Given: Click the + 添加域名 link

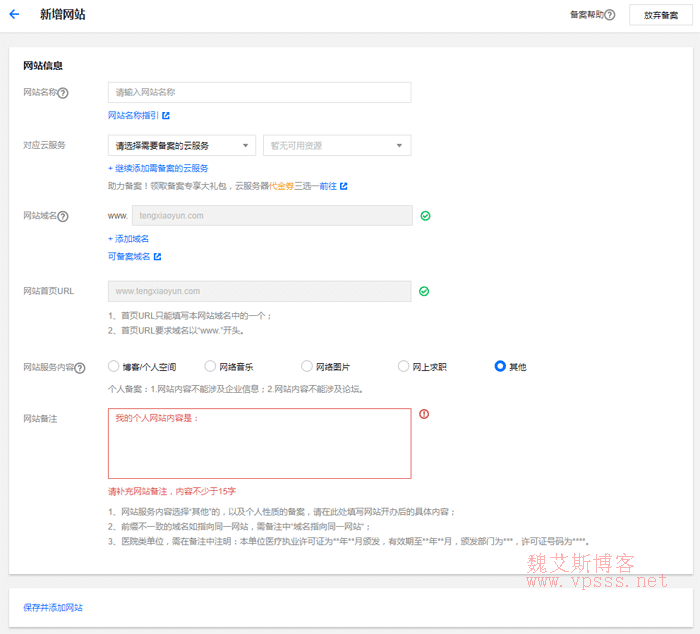Looking at the screenshot, I should click(x=129, y=239).
